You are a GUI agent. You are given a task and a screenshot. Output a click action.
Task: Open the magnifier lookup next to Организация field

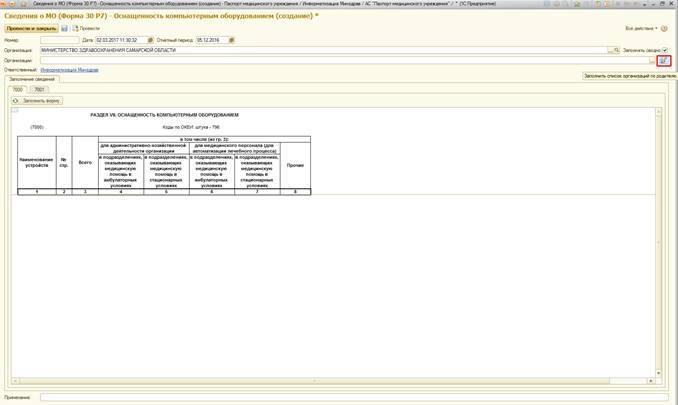click(616, 50)
